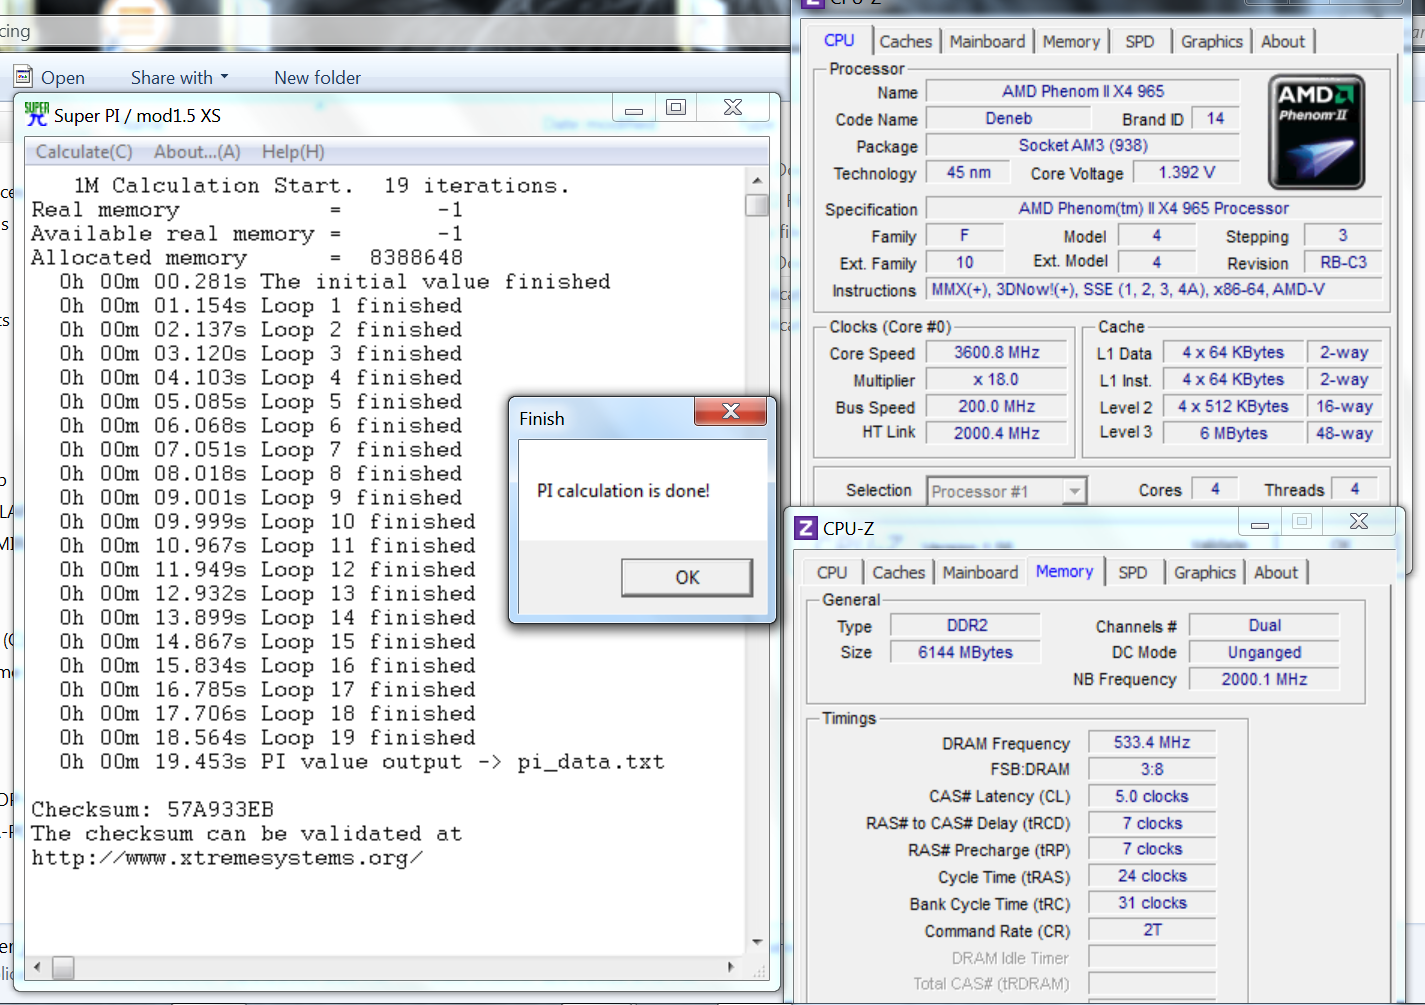Image resolution: width=1425 pixels, height=1005 pixels.
Task: Click the Checksum: 57A933EB line in Super PI
Action: [x=152, y=809]
